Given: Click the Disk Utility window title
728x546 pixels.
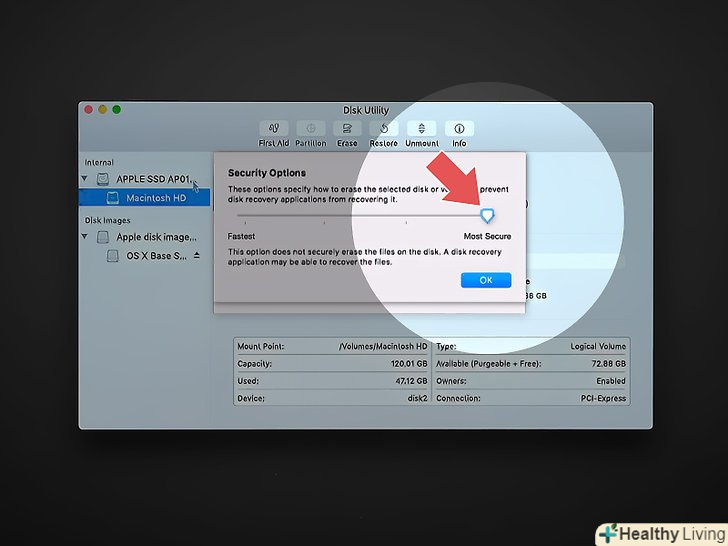Looking at the screenshot, I should coord(366,110).
